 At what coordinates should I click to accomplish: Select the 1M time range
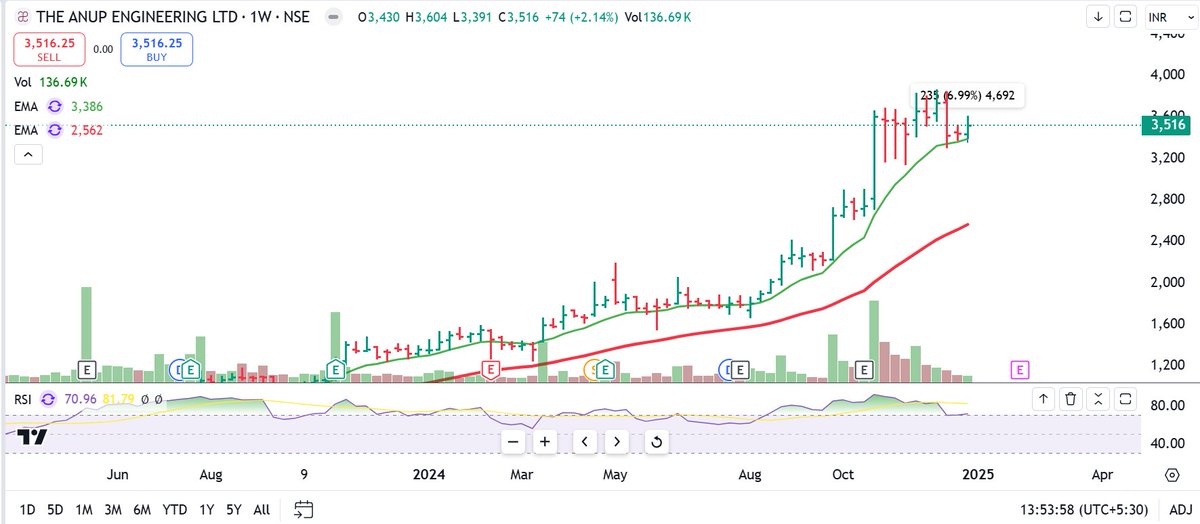(x=85, y=509)
